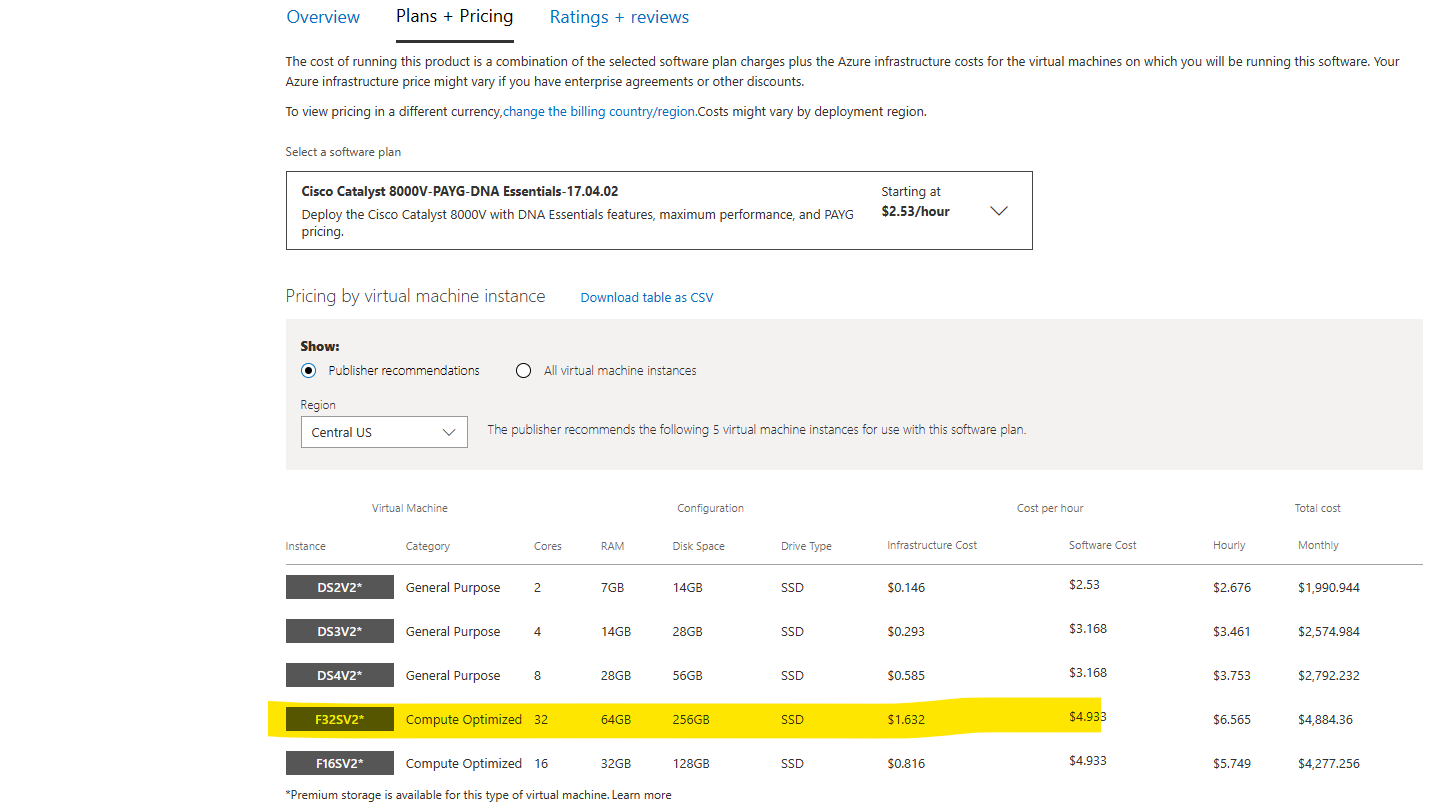
Task: Switch to the Overview tab
Action: (x=322, y=17)
